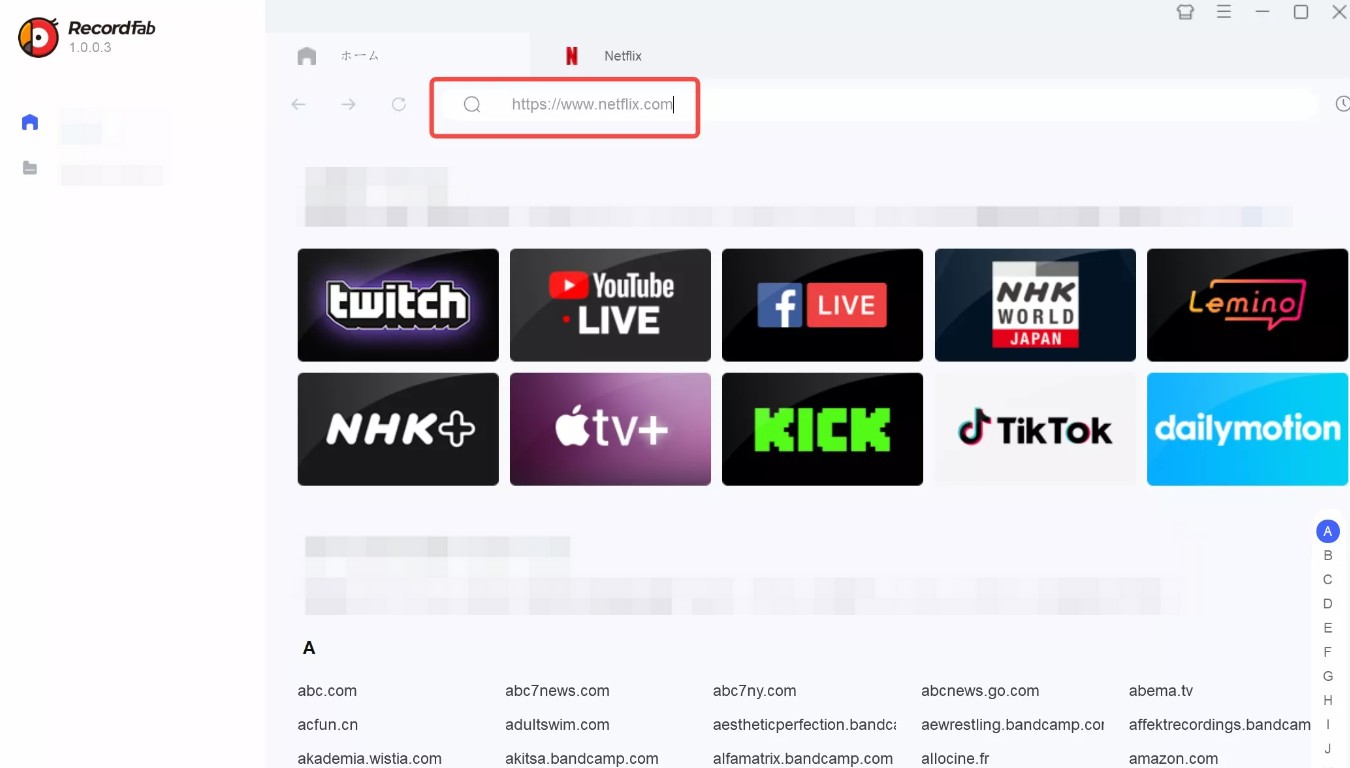Jump to letter H in index
The height and width of the screenshot is (768, 1350).
(1328, 700)
